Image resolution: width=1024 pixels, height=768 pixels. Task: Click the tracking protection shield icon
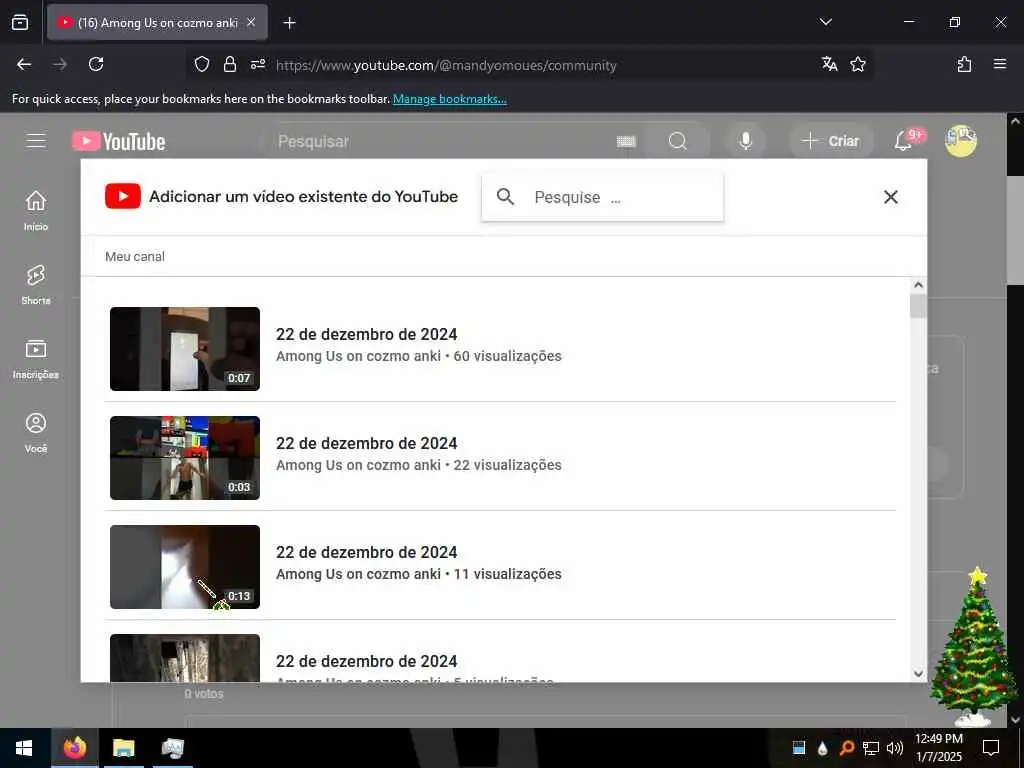click(202, 64)
